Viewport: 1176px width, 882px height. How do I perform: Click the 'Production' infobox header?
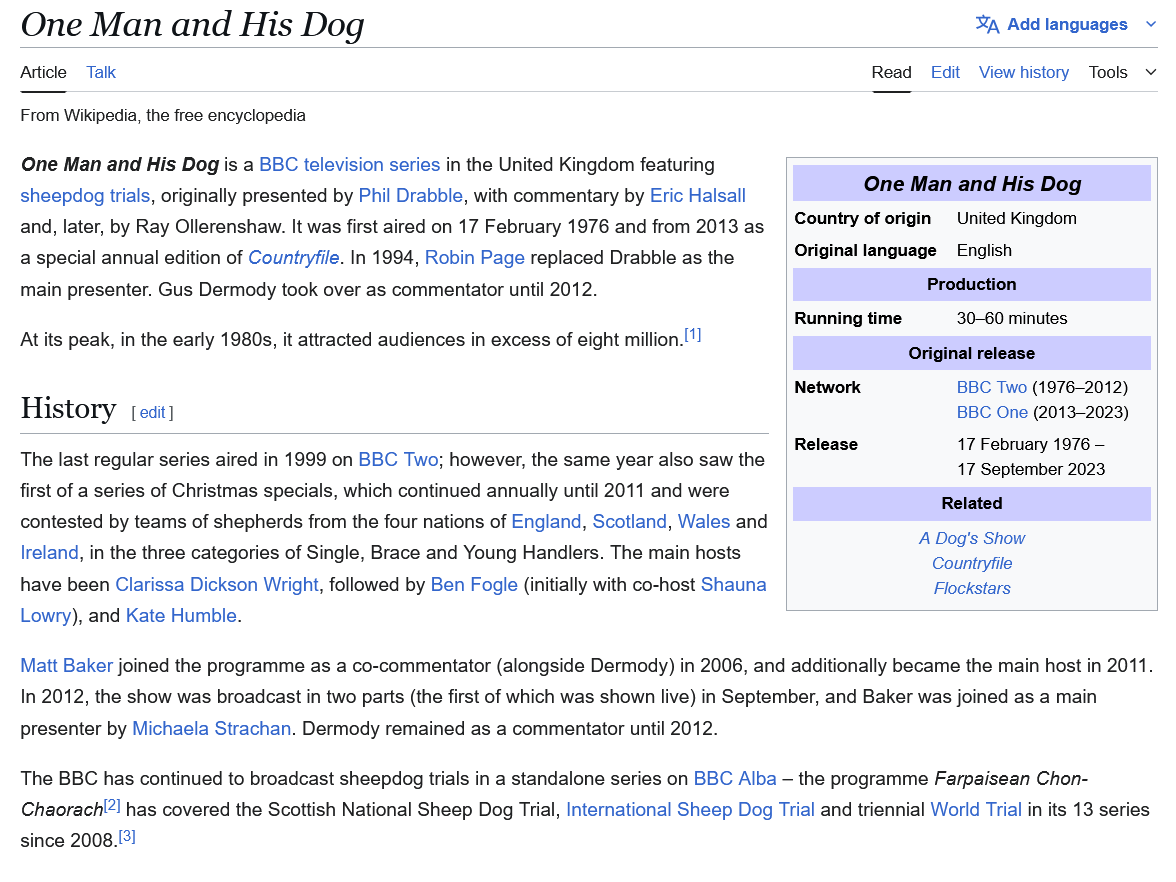pos(972,284)
